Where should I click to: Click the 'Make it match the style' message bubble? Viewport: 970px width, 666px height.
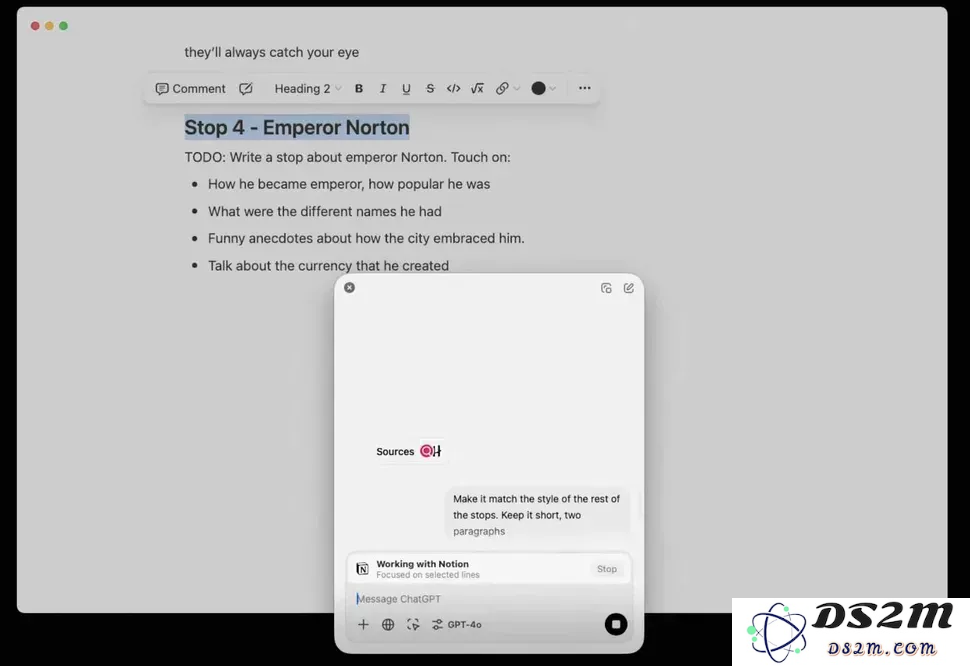(536, 514)
